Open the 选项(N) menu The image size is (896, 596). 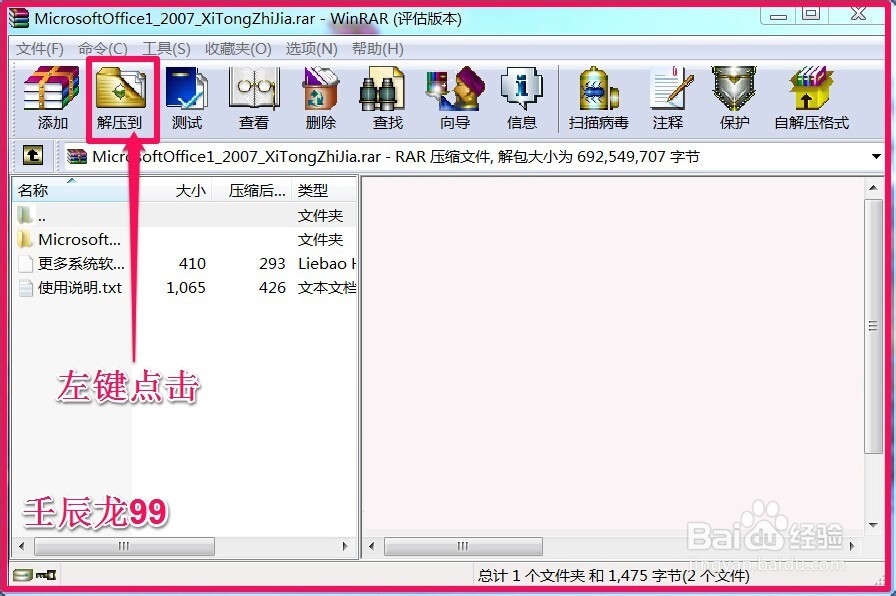coord(311,49)
